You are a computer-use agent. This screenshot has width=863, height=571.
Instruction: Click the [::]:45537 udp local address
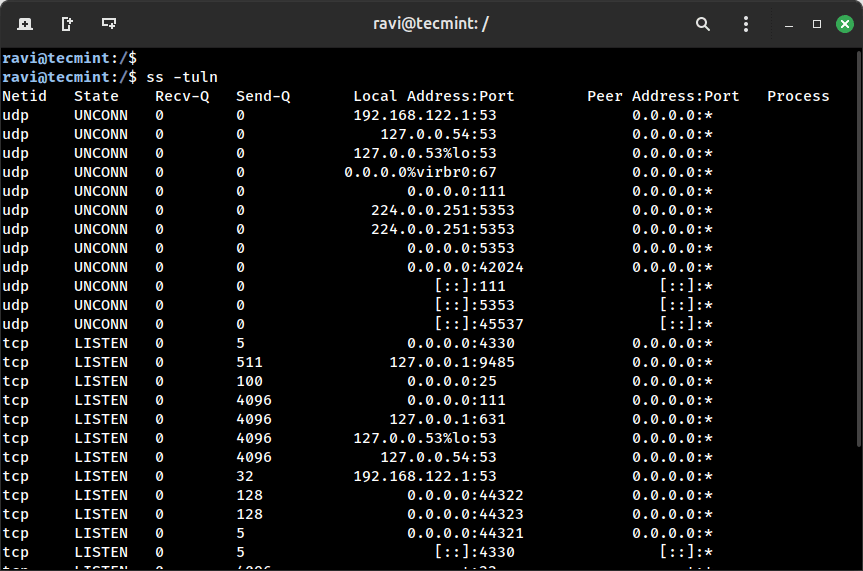(x=478, y=324)
